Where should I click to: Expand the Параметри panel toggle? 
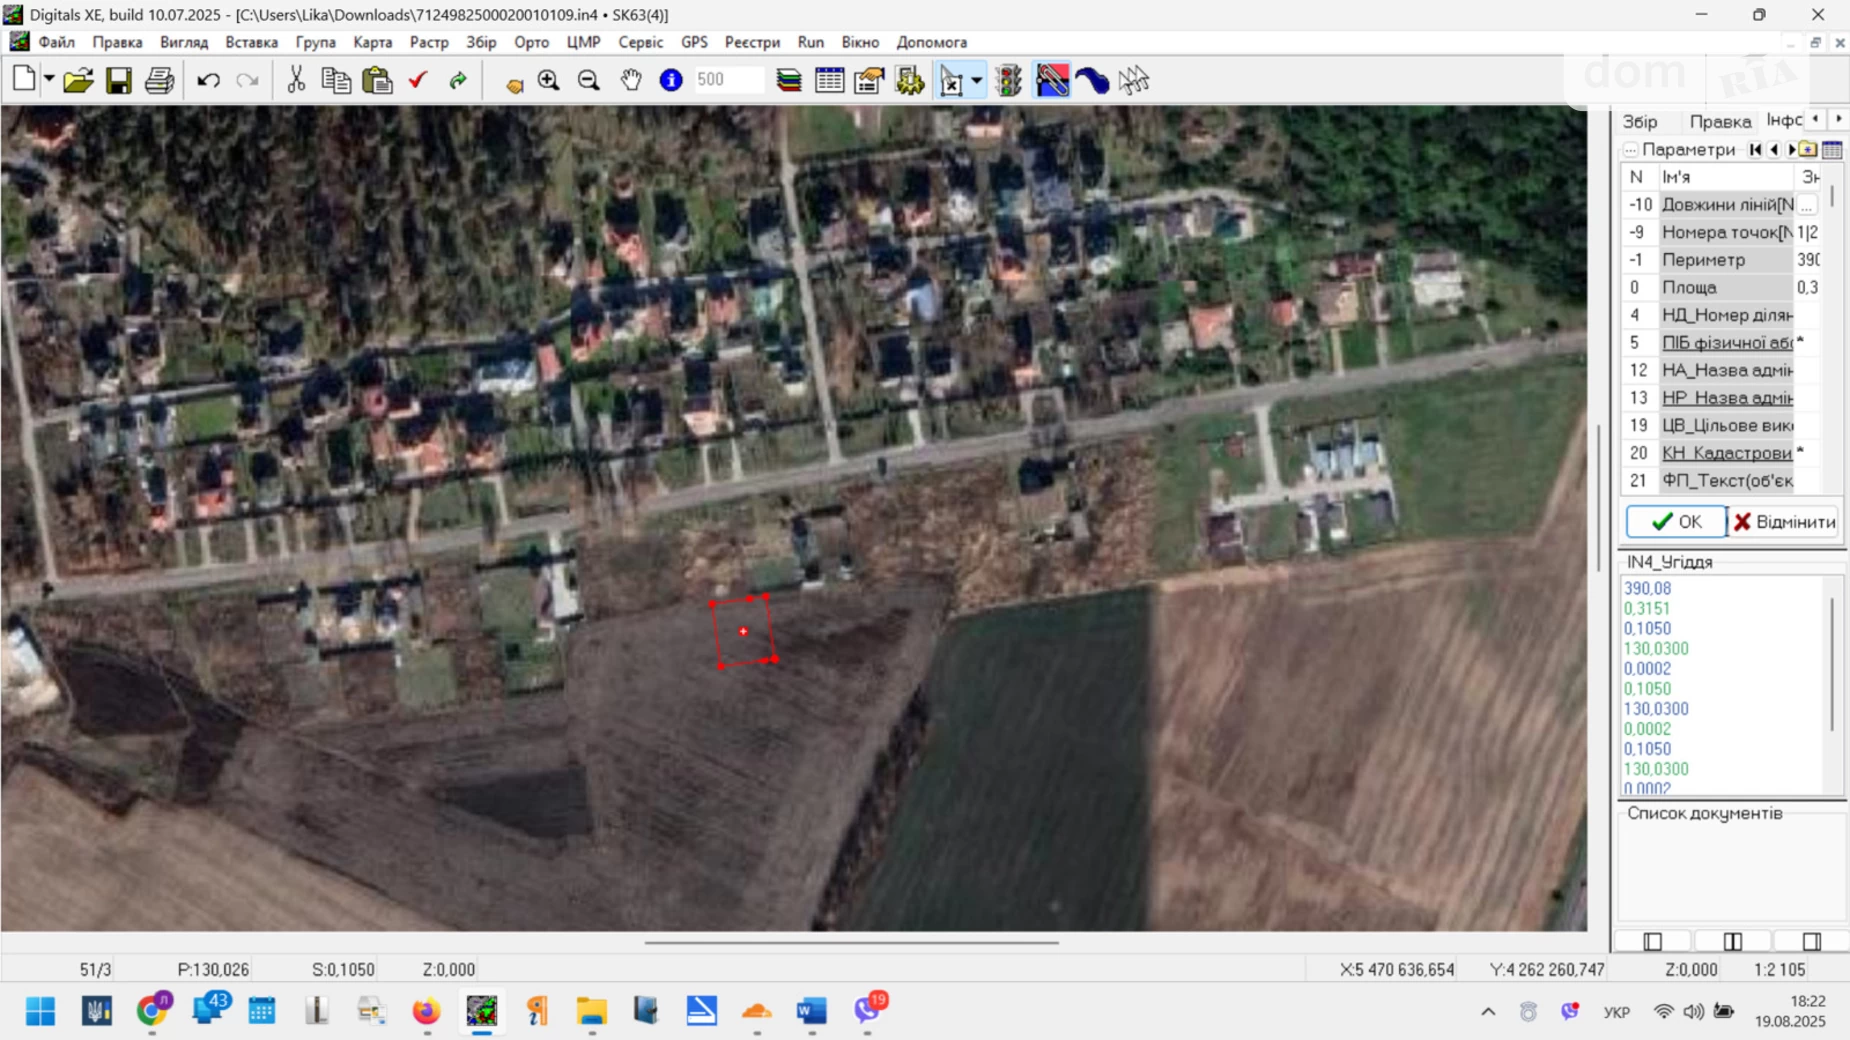(1630, 150)
